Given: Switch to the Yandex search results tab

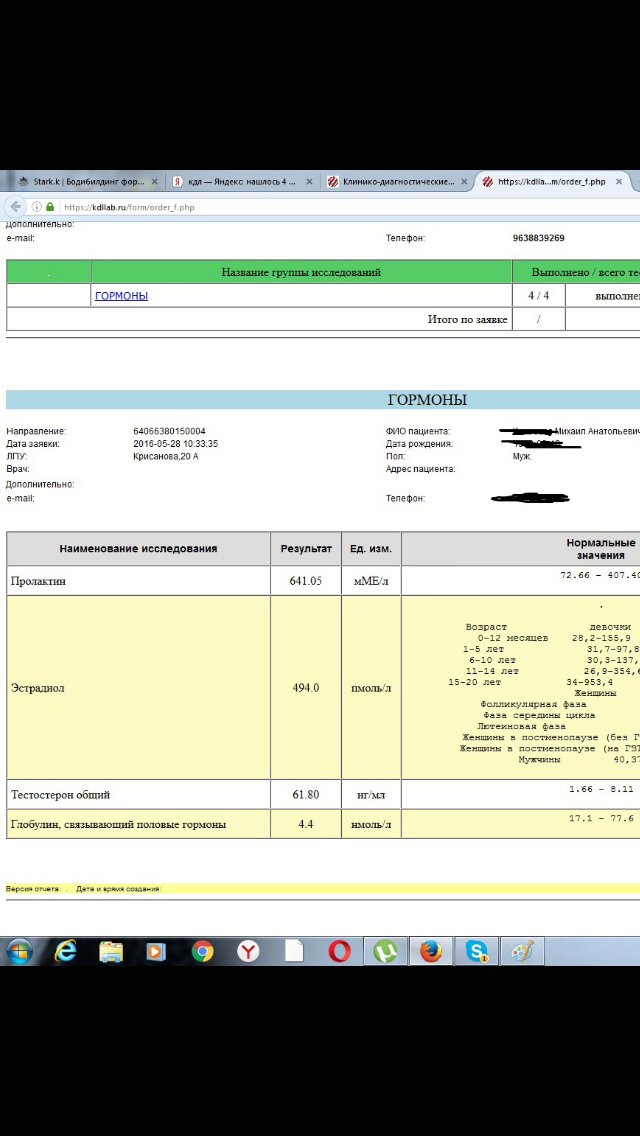Looking at the screenshot, I should [x=235, y=182].
